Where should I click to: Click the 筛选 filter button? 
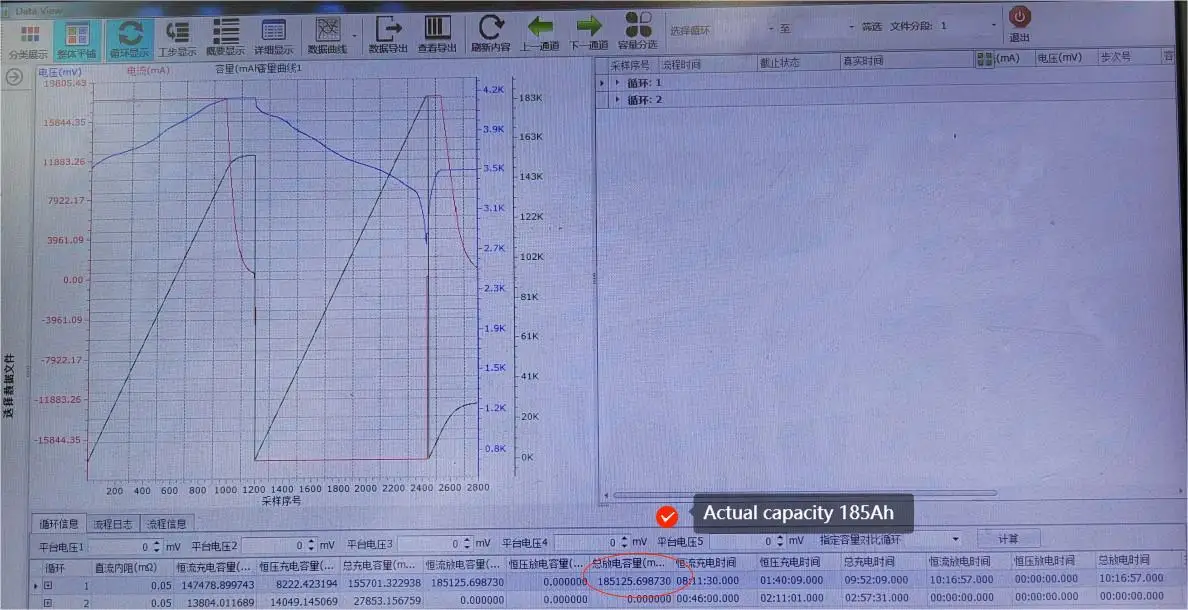pyautogui.click(x=871, y=27)
